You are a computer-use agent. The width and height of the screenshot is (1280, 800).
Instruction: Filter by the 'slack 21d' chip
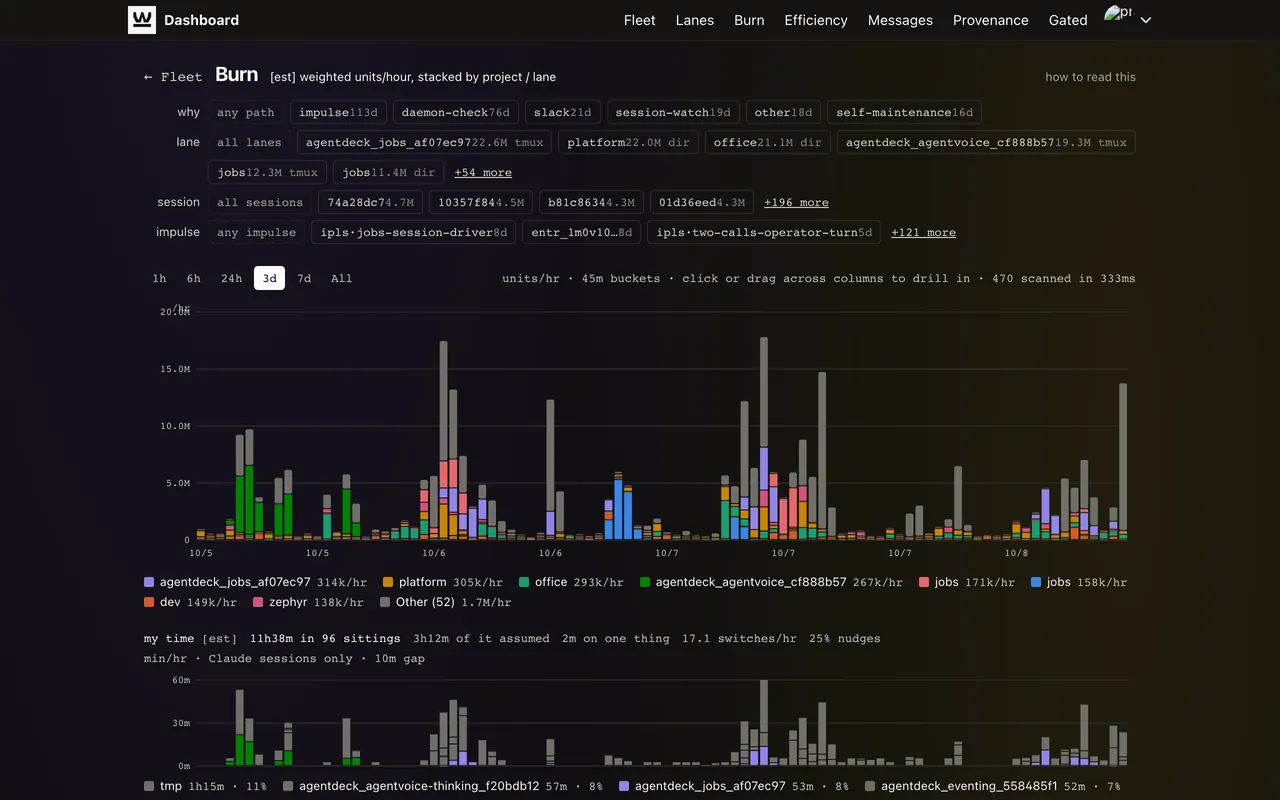[563, 112]
